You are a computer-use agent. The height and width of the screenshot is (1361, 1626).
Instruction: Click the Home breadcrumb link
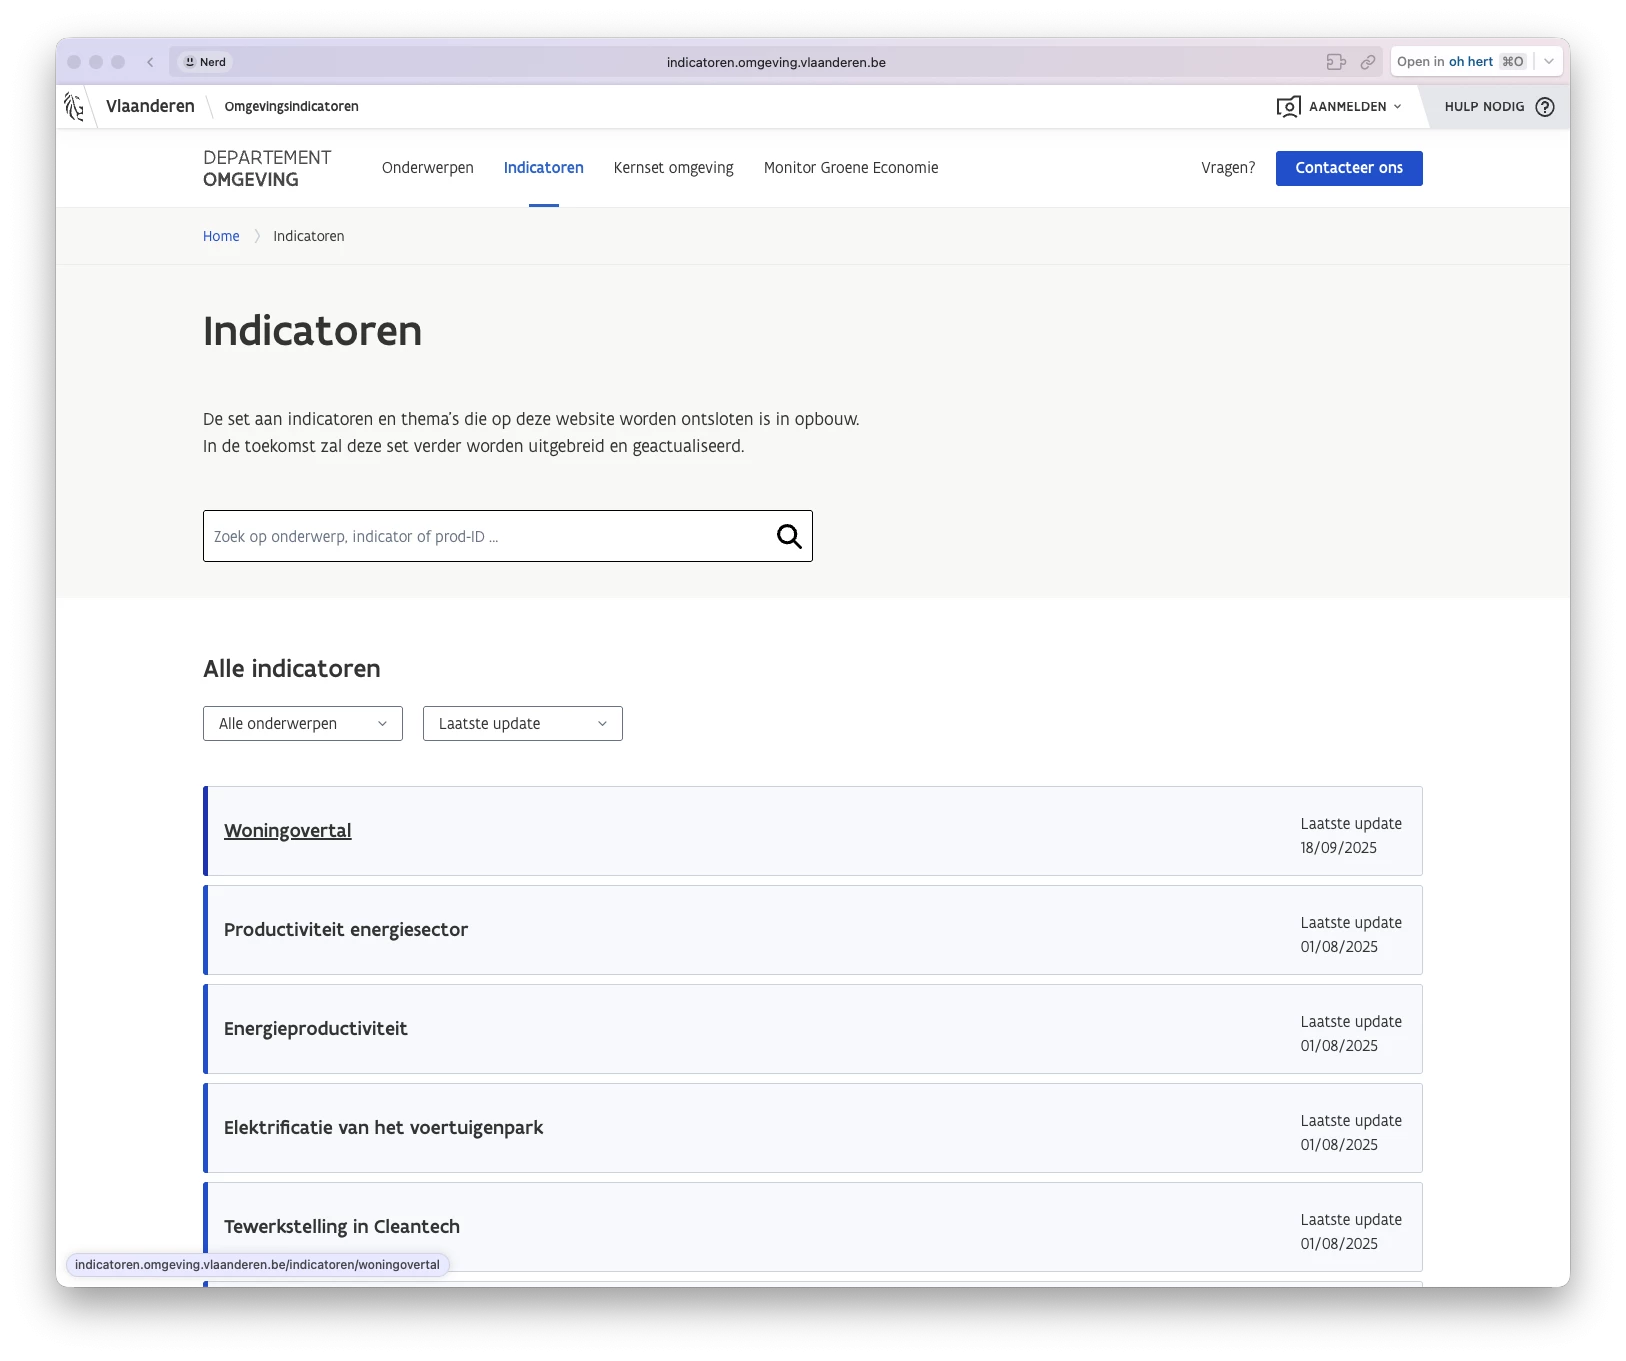tap(221, 236)
